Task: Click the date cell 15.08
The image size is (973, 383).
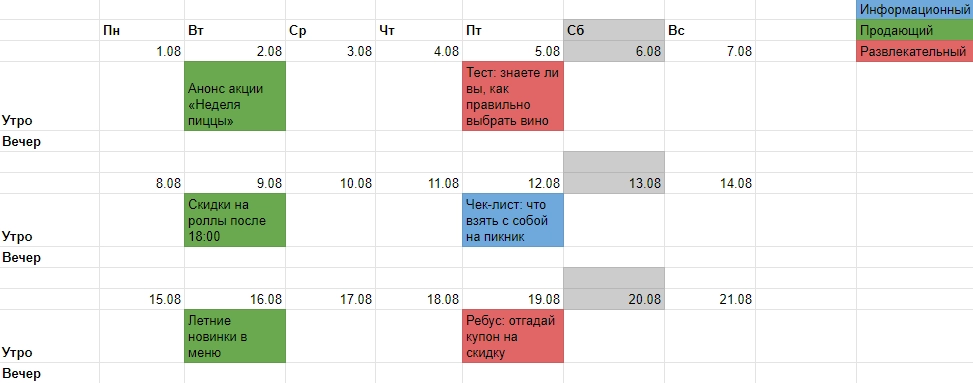Action: point(142,300)
